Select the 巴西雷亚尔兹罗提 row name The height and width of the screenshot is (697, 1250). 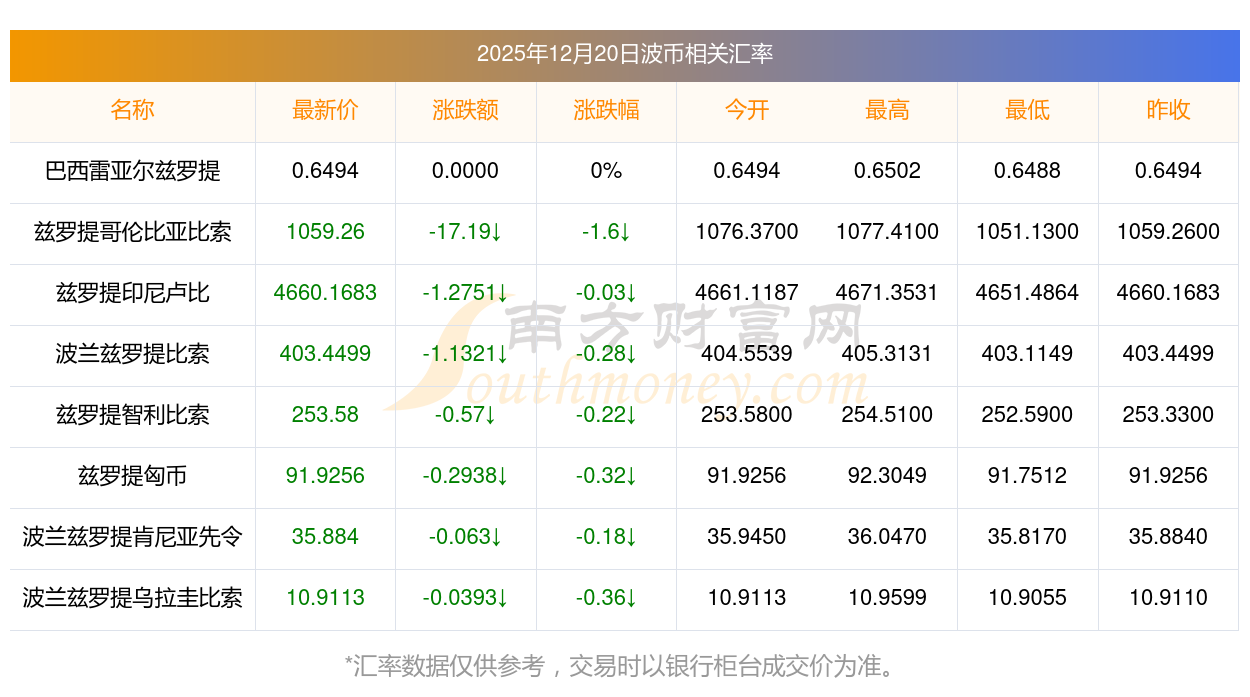tap(132, 171)
